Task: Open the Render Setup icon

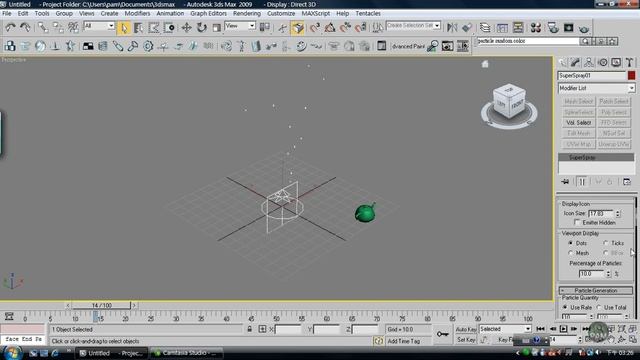Action: pyautogui.click(x=553, y=28)
